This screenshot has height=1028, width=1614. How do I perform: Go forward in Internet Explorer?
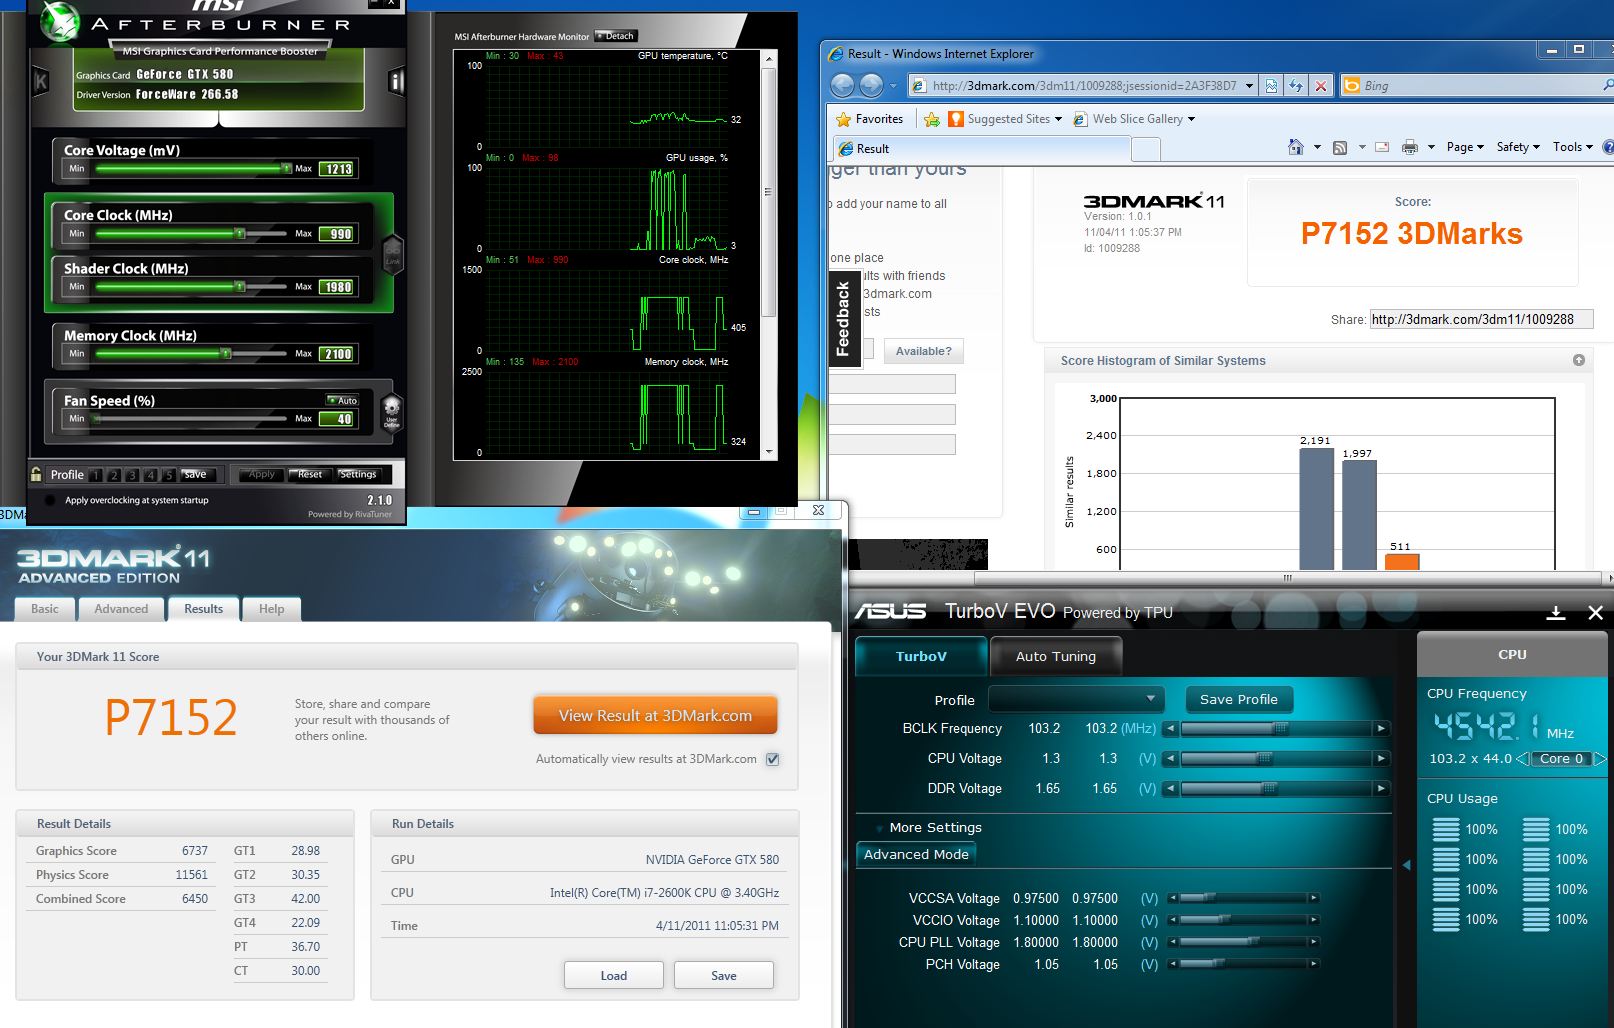pyautogui.click(x=872, y=86)
